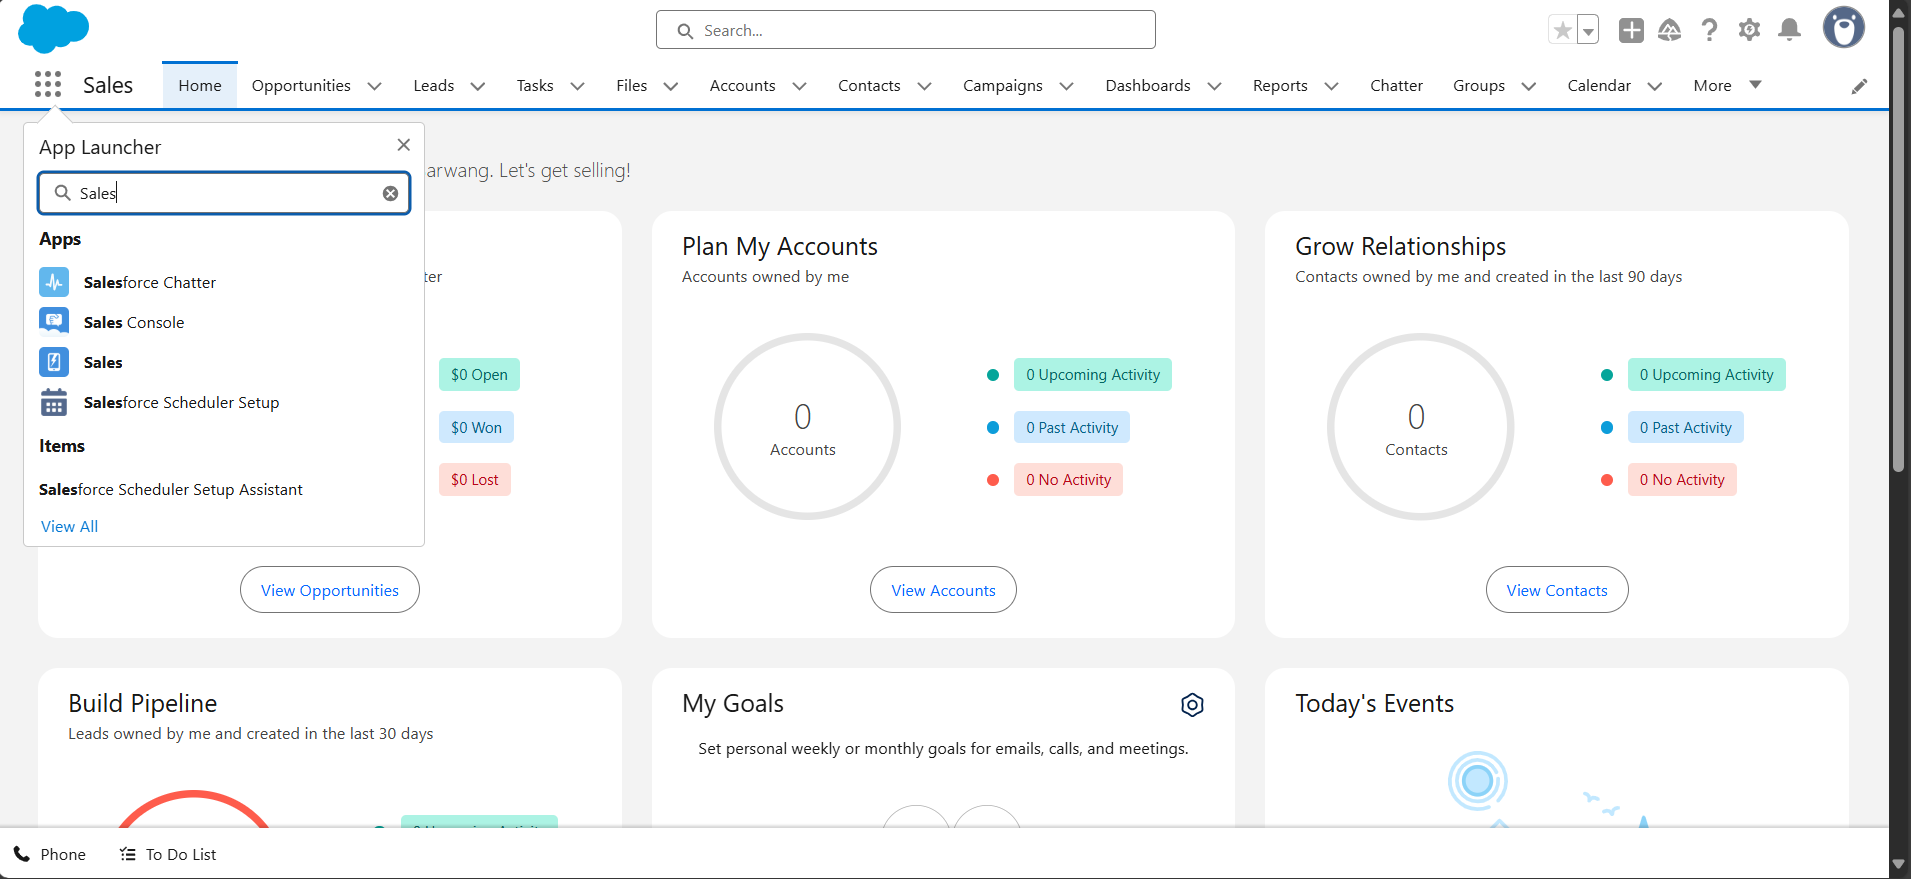Open the More navigation menu
The height and width of the screenshot is (879, 1911).
(x=1727, y=85)
